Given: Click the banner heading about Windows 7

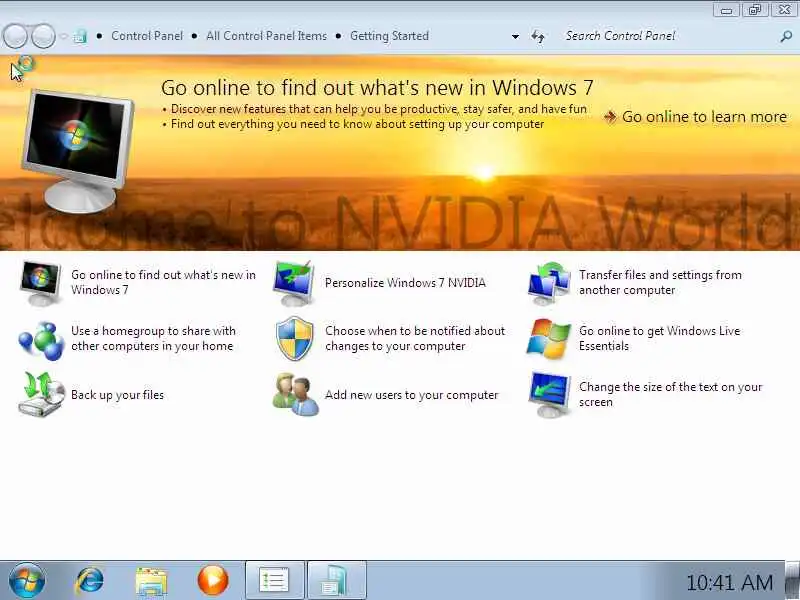Looking at the screenshot, I should [x=377, y=88].
